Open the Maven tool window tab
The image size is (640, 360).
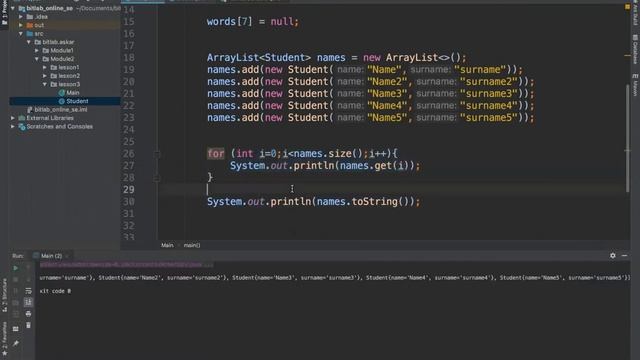(x=635, y=85)
